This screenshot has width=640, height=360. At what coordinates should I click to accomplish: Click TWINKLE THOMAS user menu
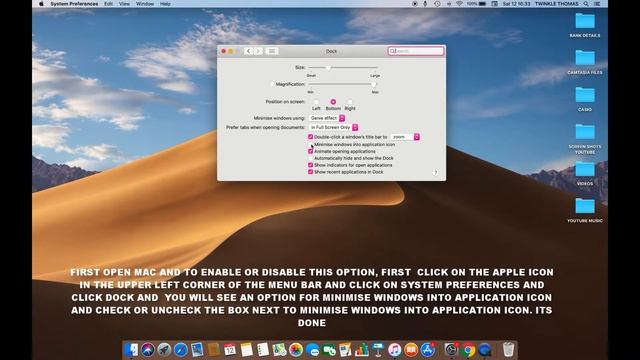[556, 4]
